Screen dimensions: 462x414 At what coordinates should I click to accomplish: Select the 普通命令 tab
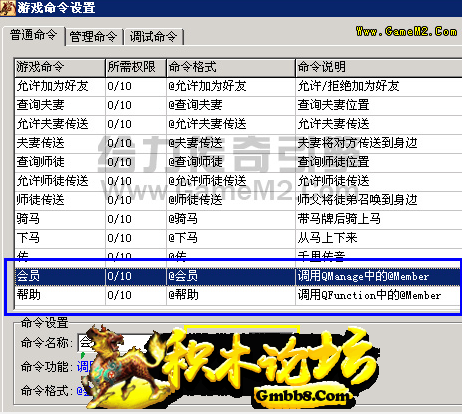point(33,35)
